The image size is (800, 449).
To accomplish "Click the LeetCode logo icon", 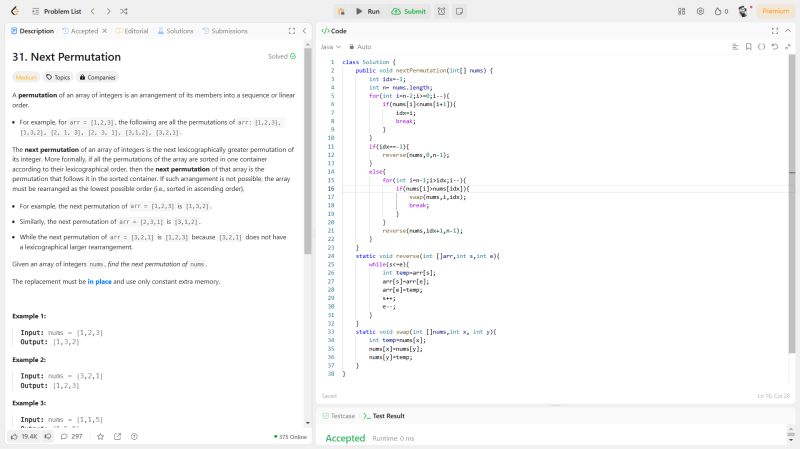I will (15, 11).
